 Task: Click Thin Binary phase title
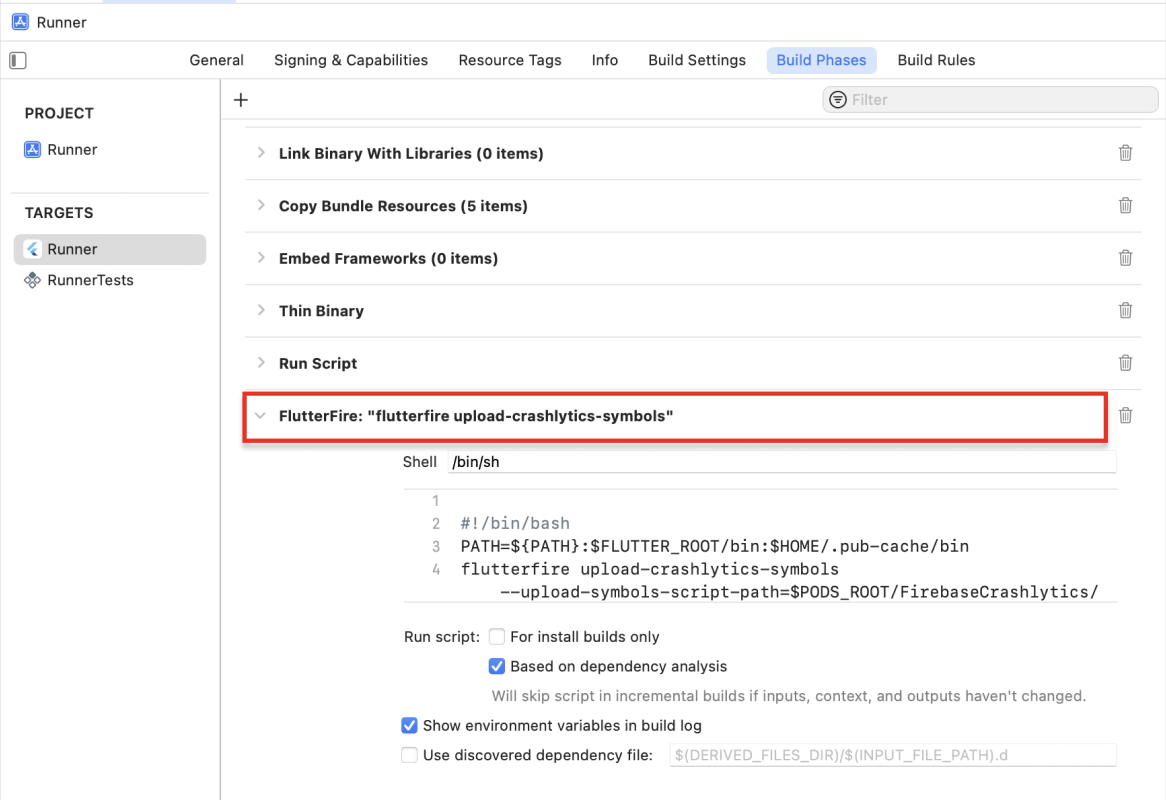[x=321, y=311]
